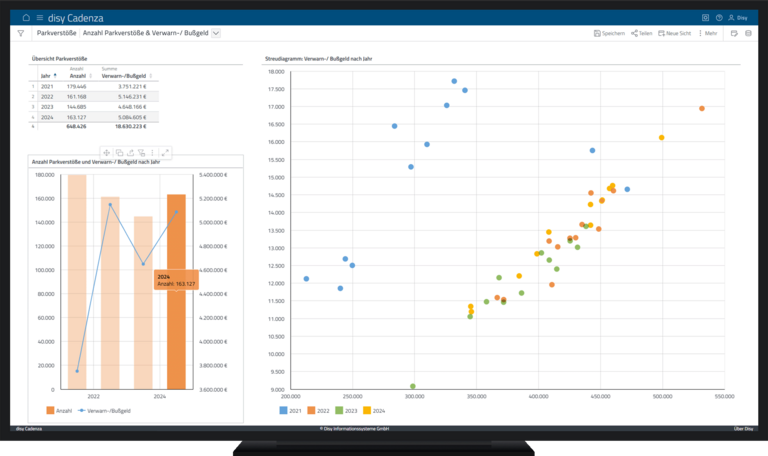
Task: Go to the Cadenza home icon
Action: click(x=26, y=18)
